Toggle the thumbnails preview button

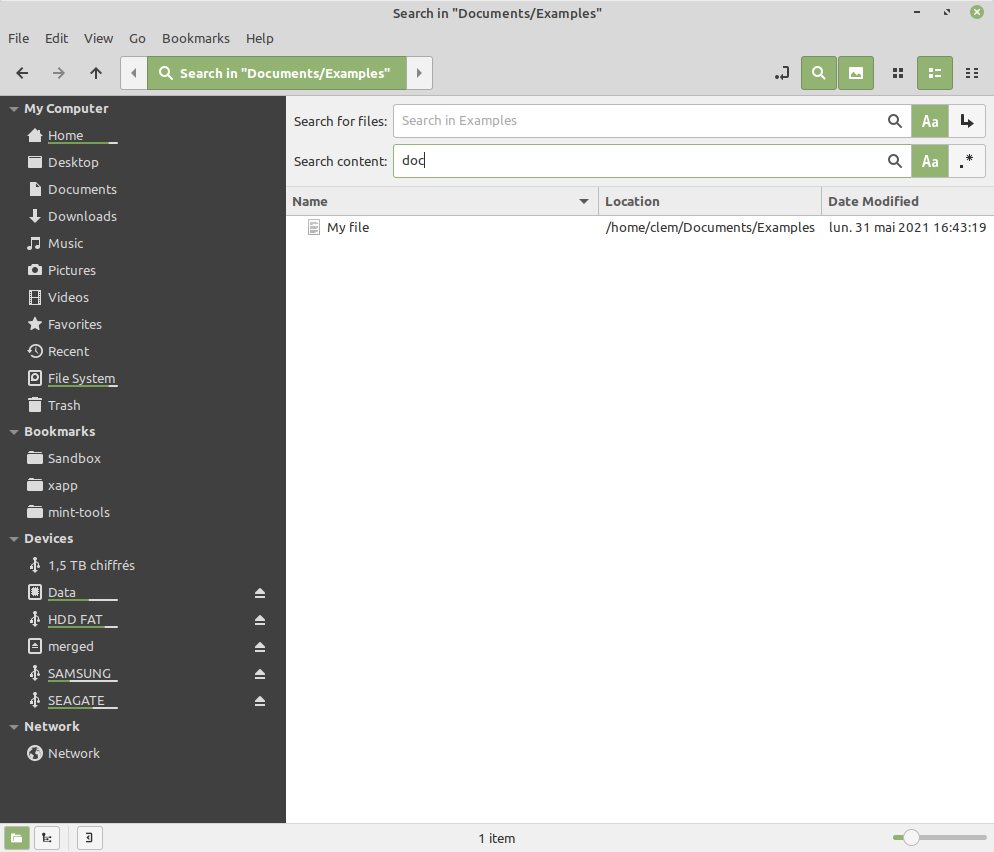[x=856, y=73]
